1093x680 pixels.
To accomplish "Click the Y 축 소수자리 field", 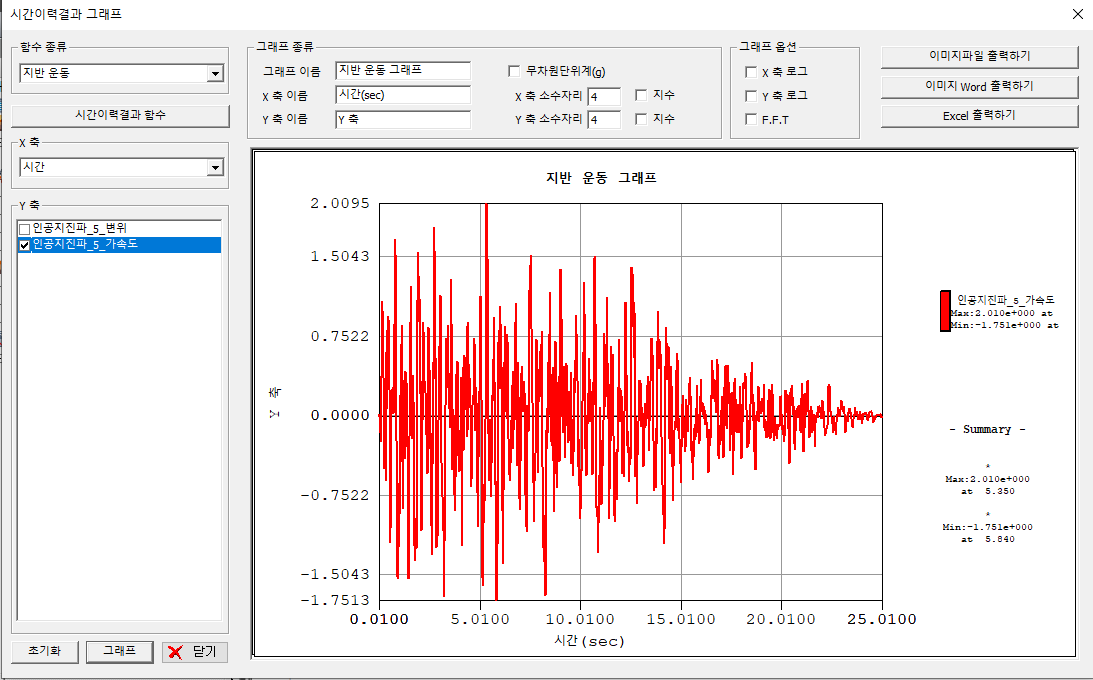I will point(604,120).
